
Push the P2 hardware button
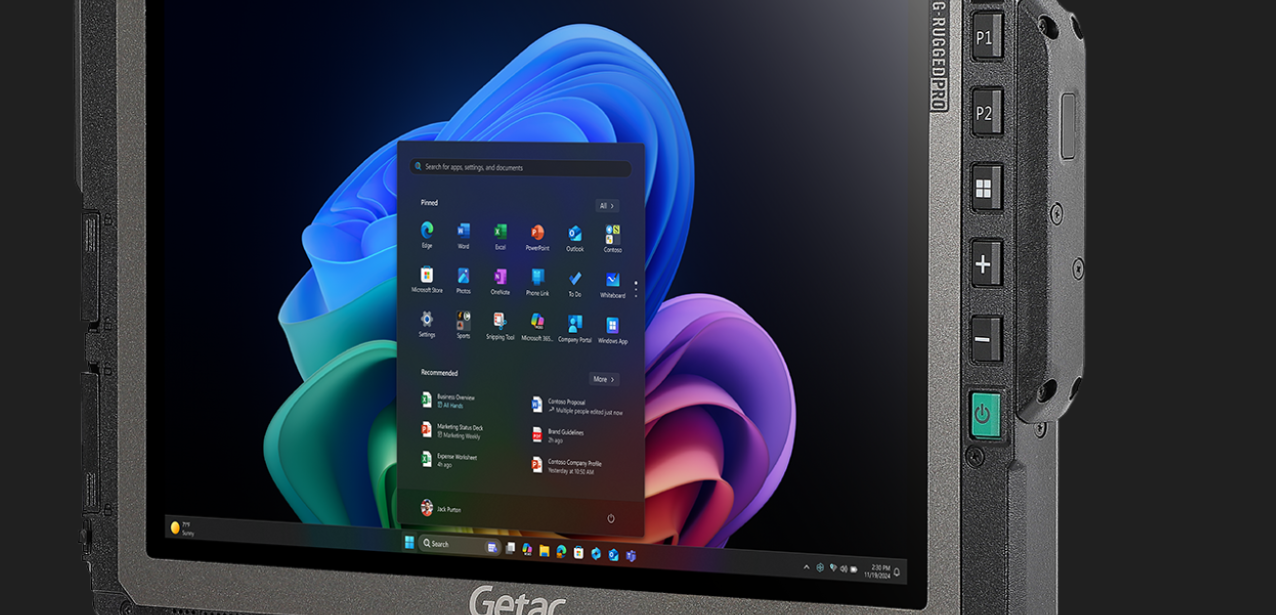(x=985, y=113)
